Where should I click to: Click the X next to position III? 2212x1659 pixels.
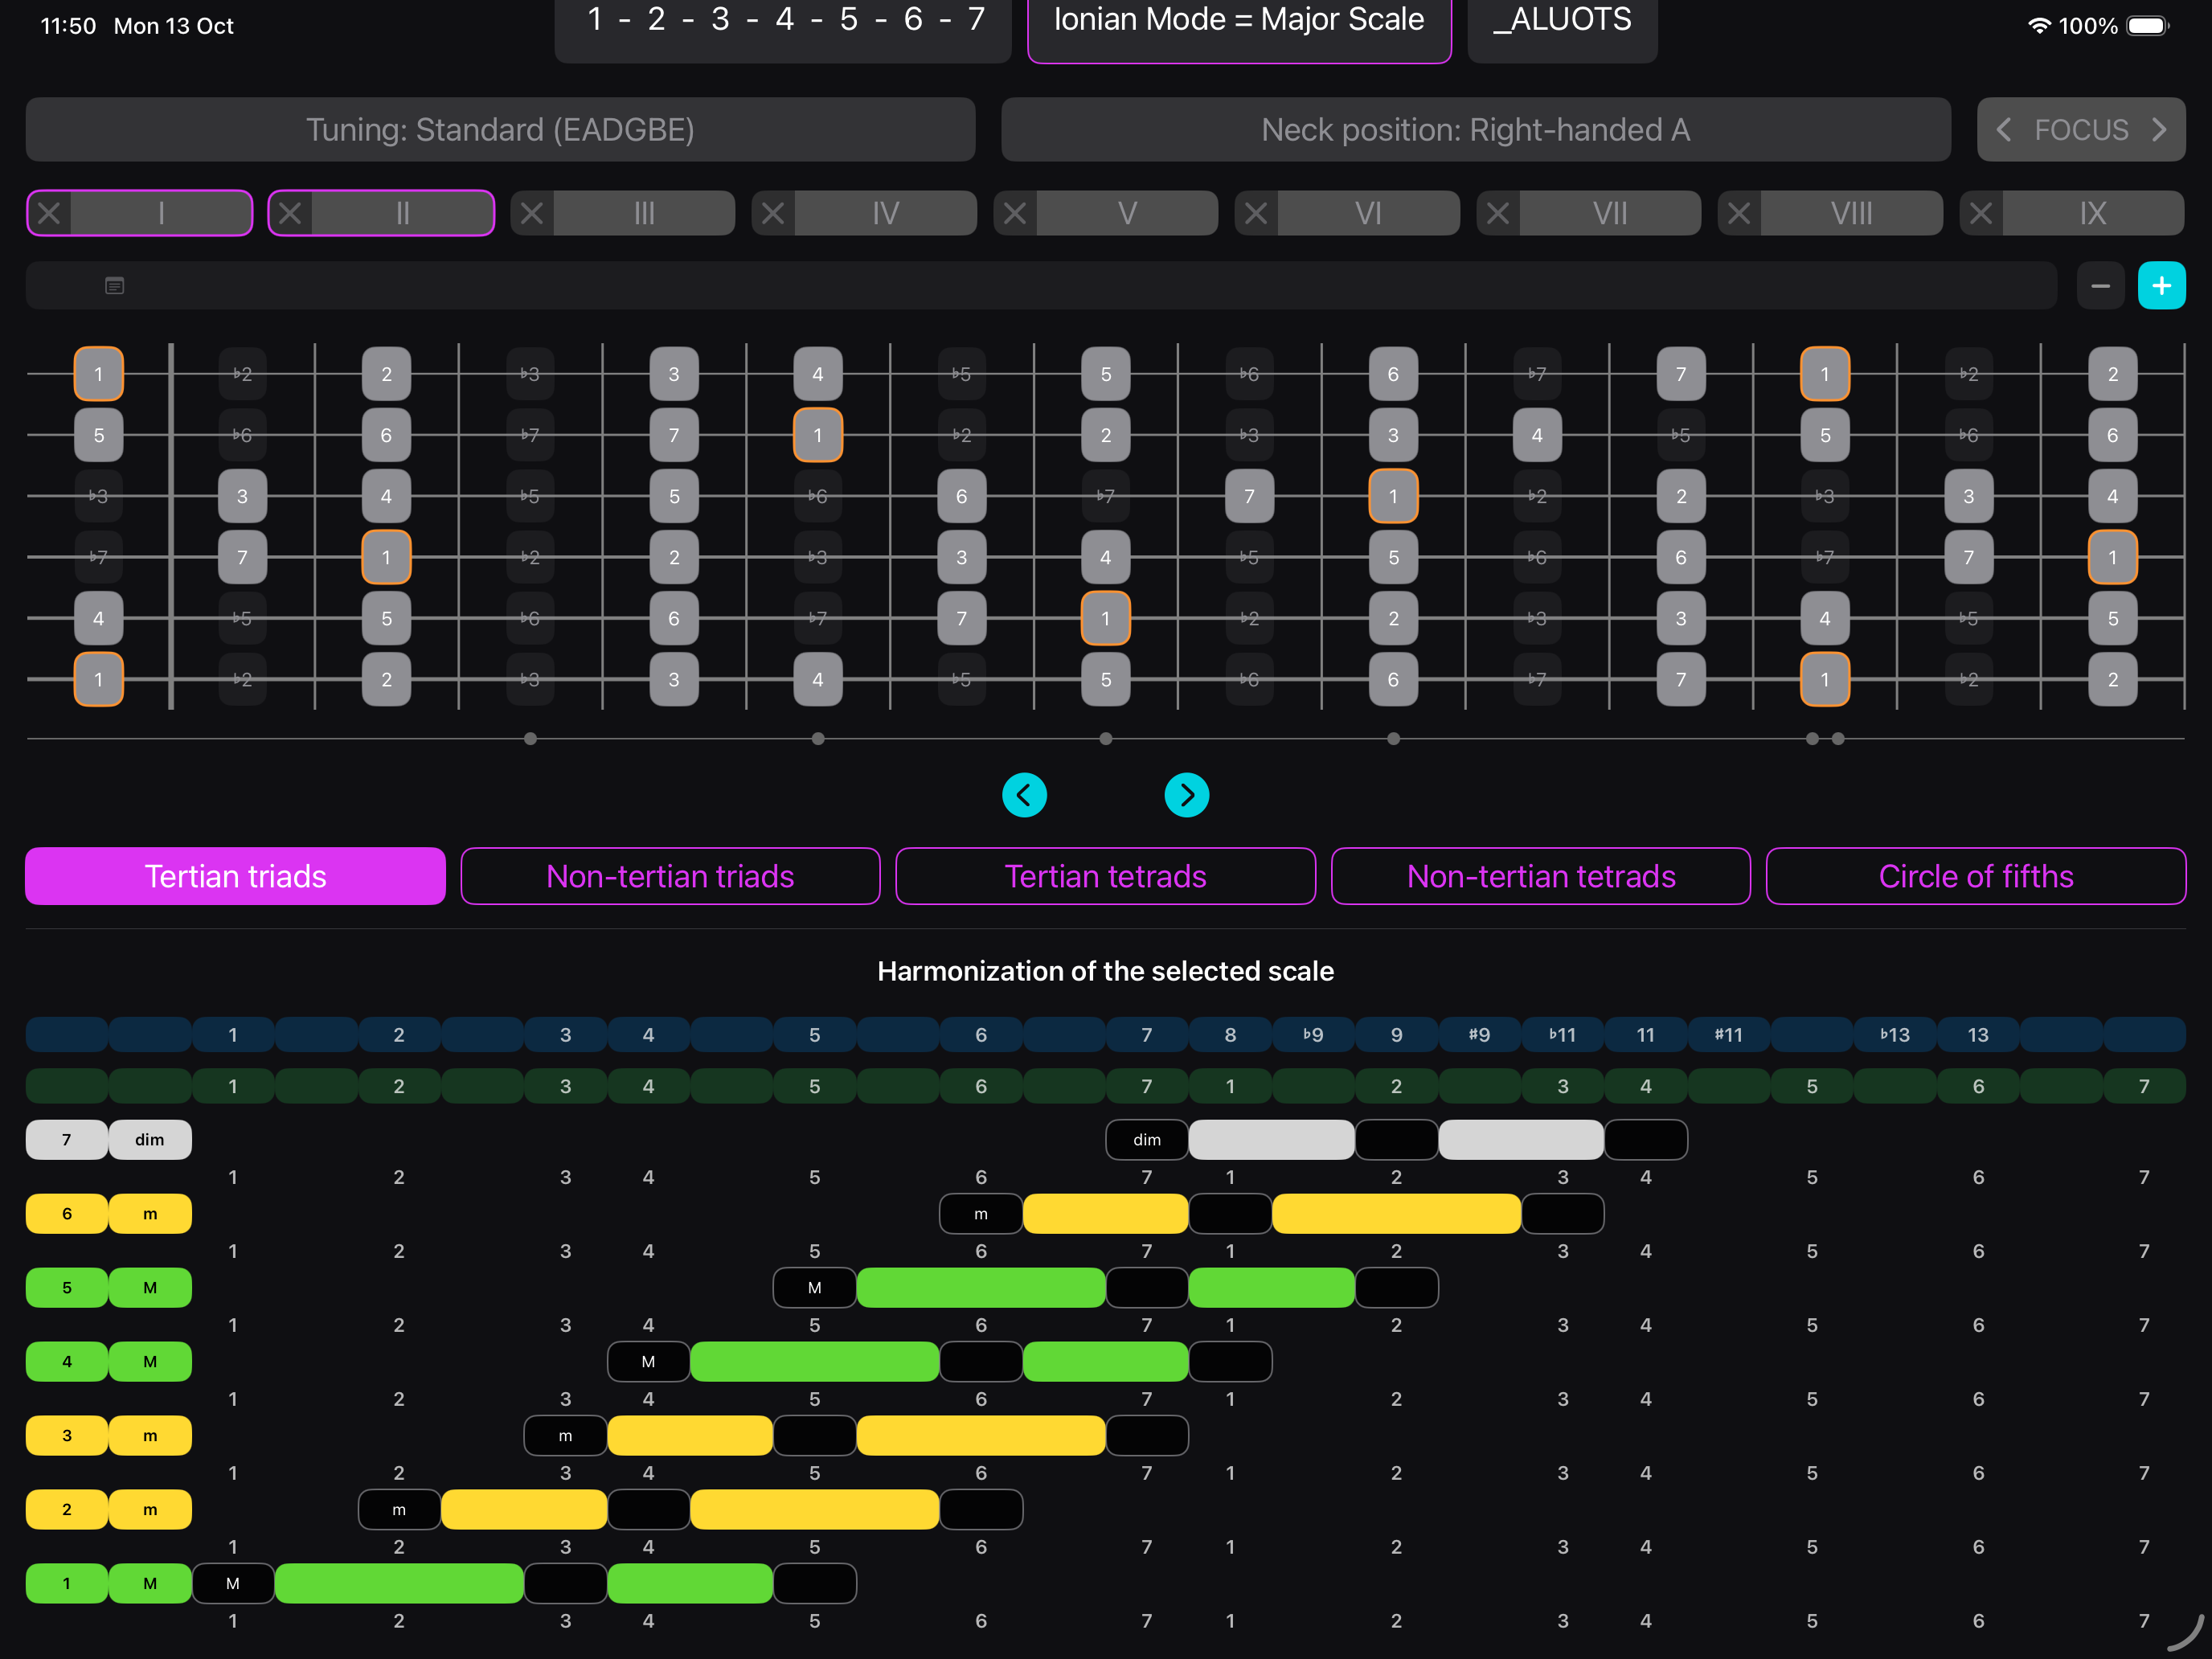click(532, 213)
